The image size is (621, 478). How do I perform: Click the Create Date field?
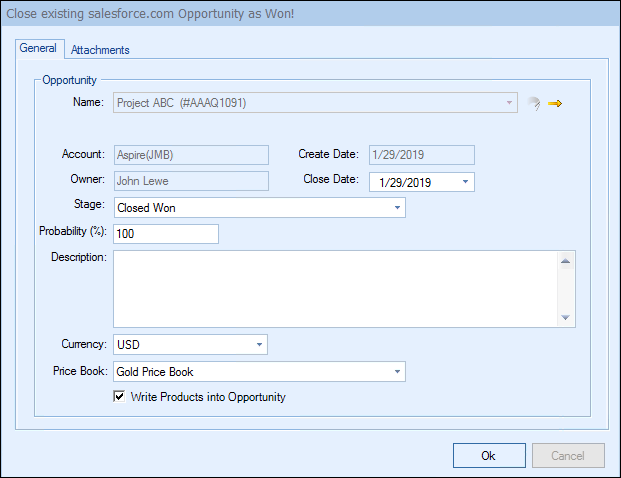pos(421,155)
